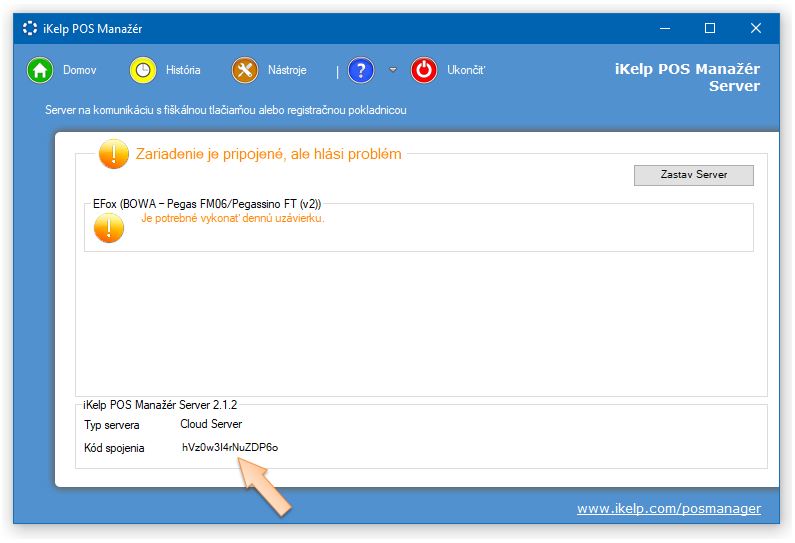This screenshot has width=795, height=543.
Task: Select the História text label in toolbar
Action: (x=183, y=71)
